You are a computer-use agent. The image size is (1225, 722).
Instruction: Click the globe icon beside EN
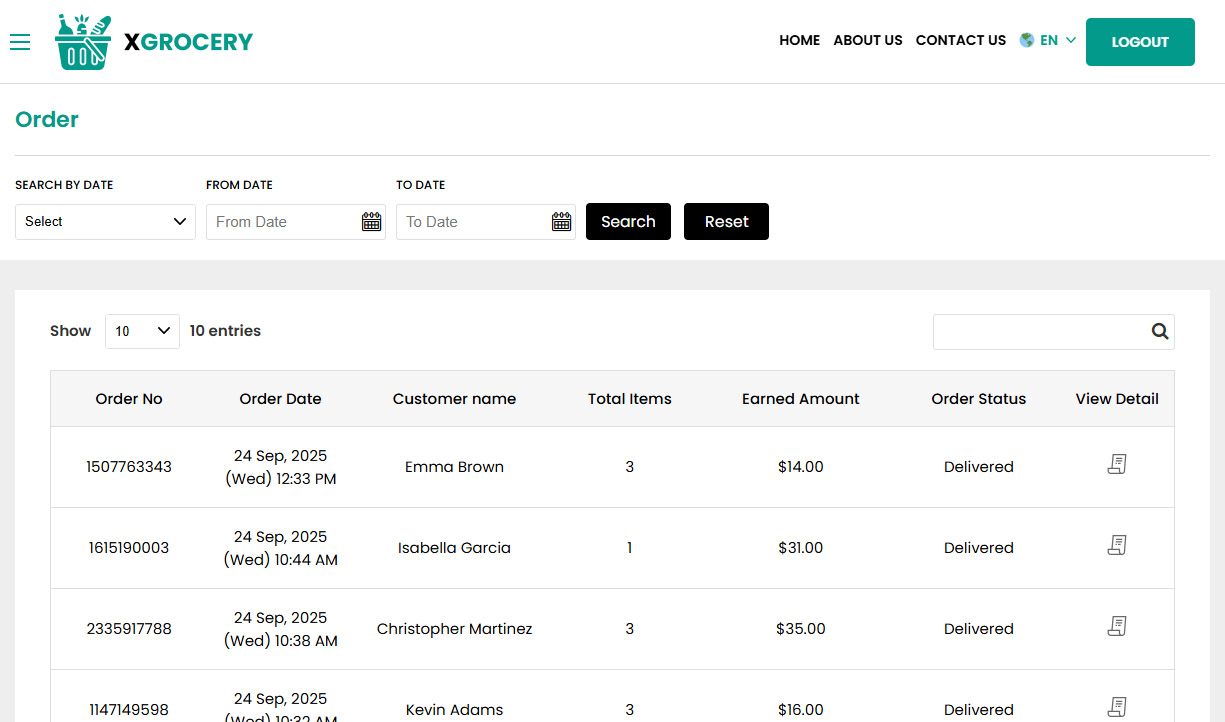1026,40
